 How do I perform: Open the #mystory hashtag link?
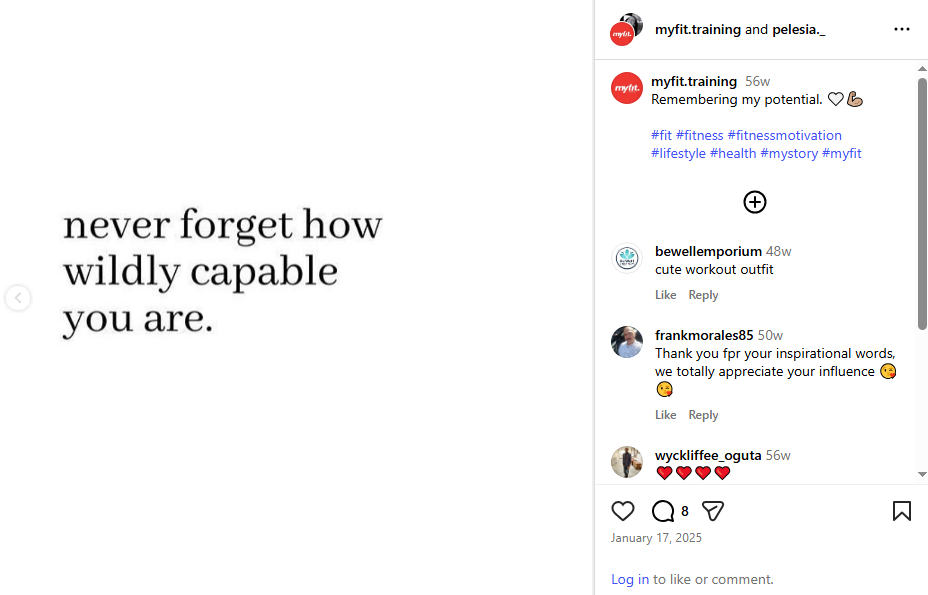789,153
